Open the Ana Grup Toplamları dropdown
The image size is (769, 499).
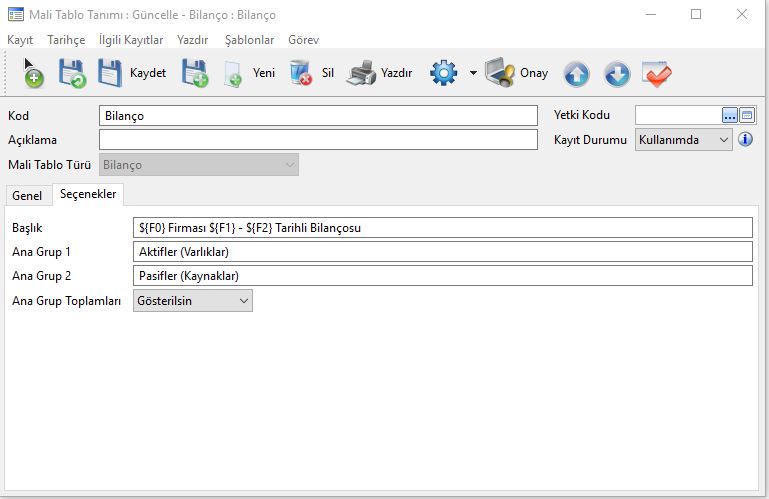click(x=243, y=300)
